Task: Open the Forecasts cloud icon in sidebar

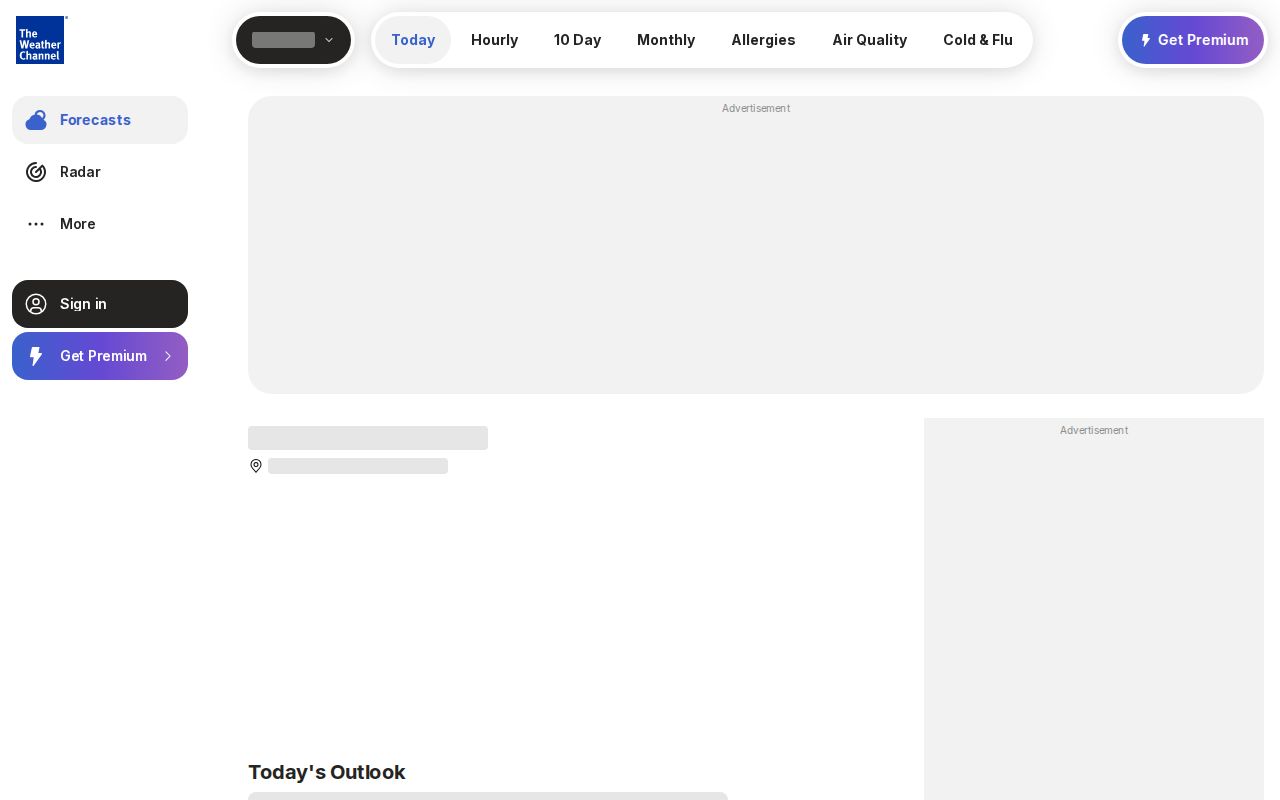Action: [x=36, y=120]
